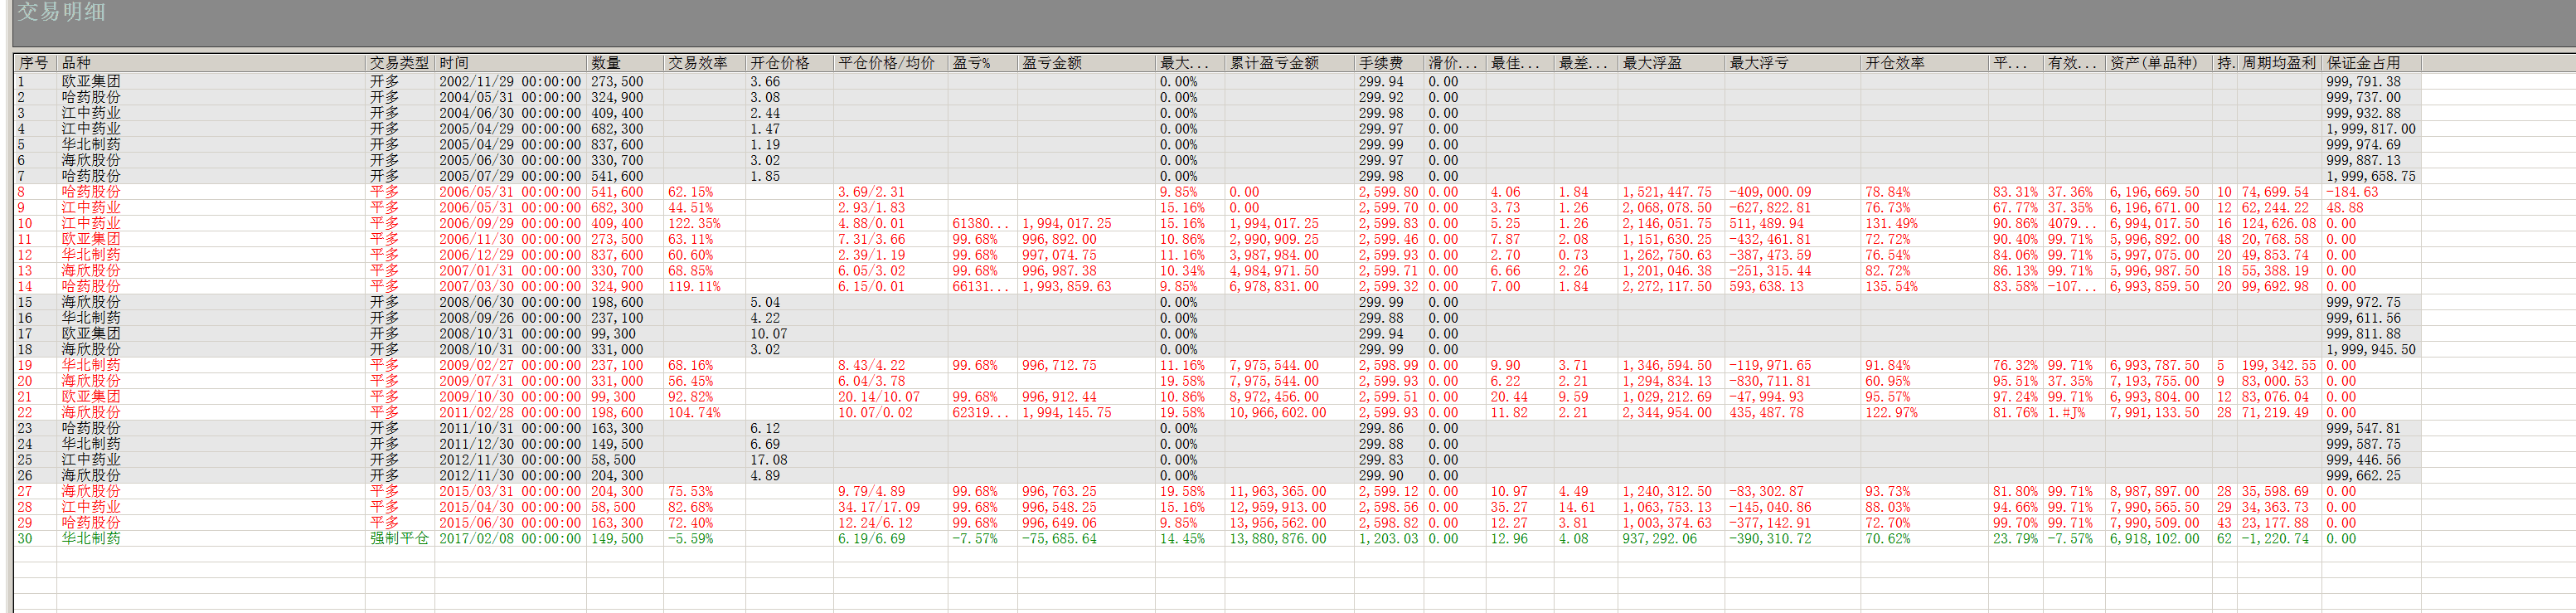
Task: Click the 最大浮盈 column header
Action: 1672,63
